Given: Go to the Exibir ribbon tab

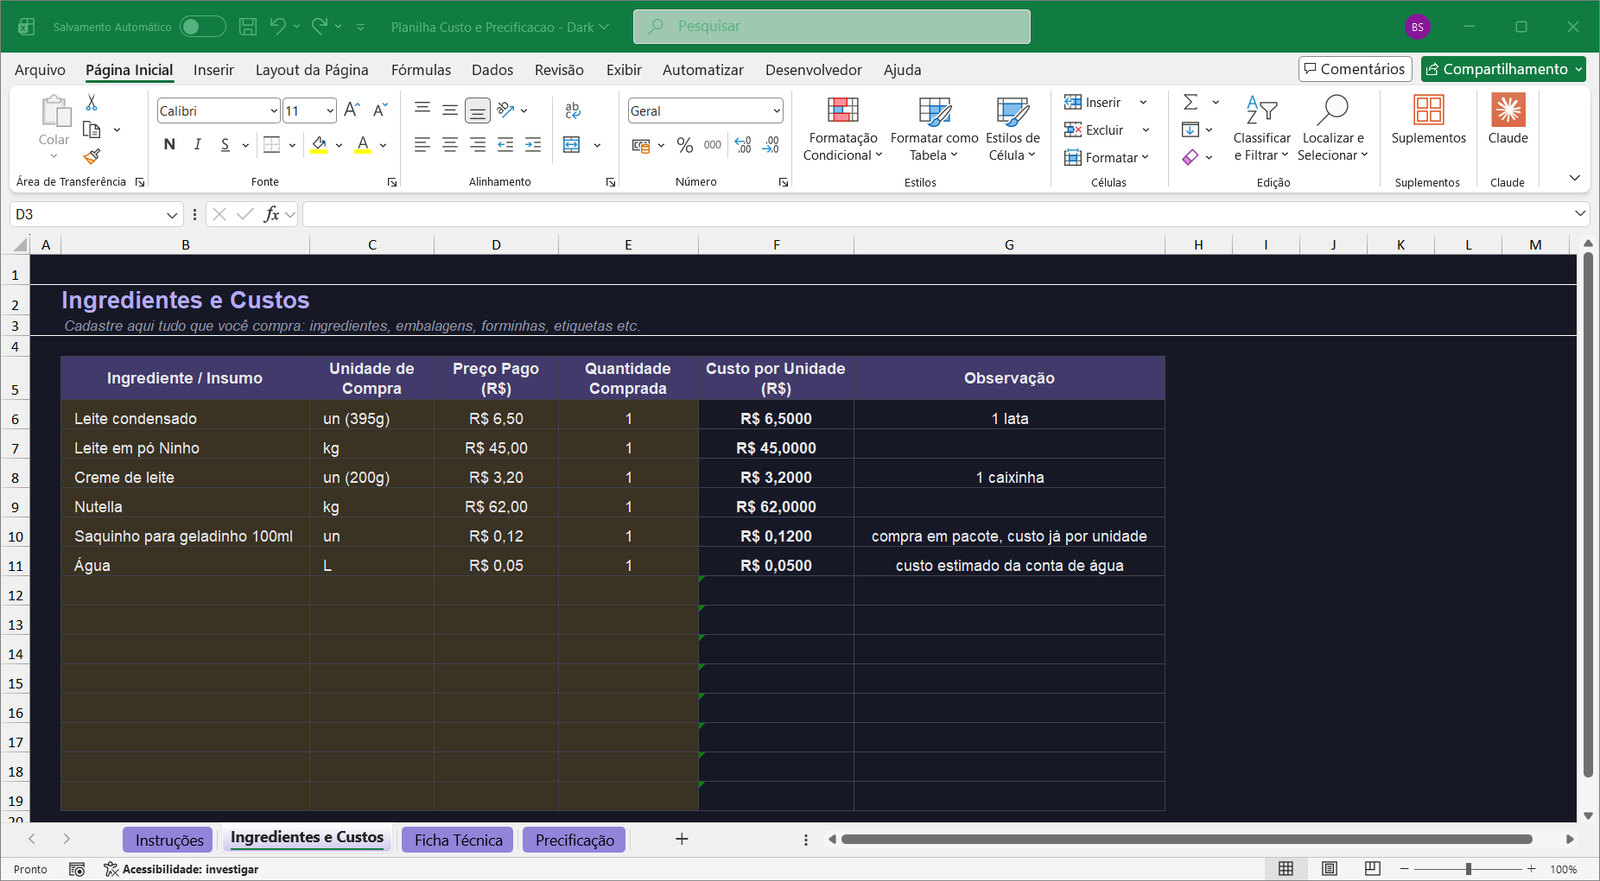Looking at the screenshot, I should pyautogui.click(x=624, y=70).
